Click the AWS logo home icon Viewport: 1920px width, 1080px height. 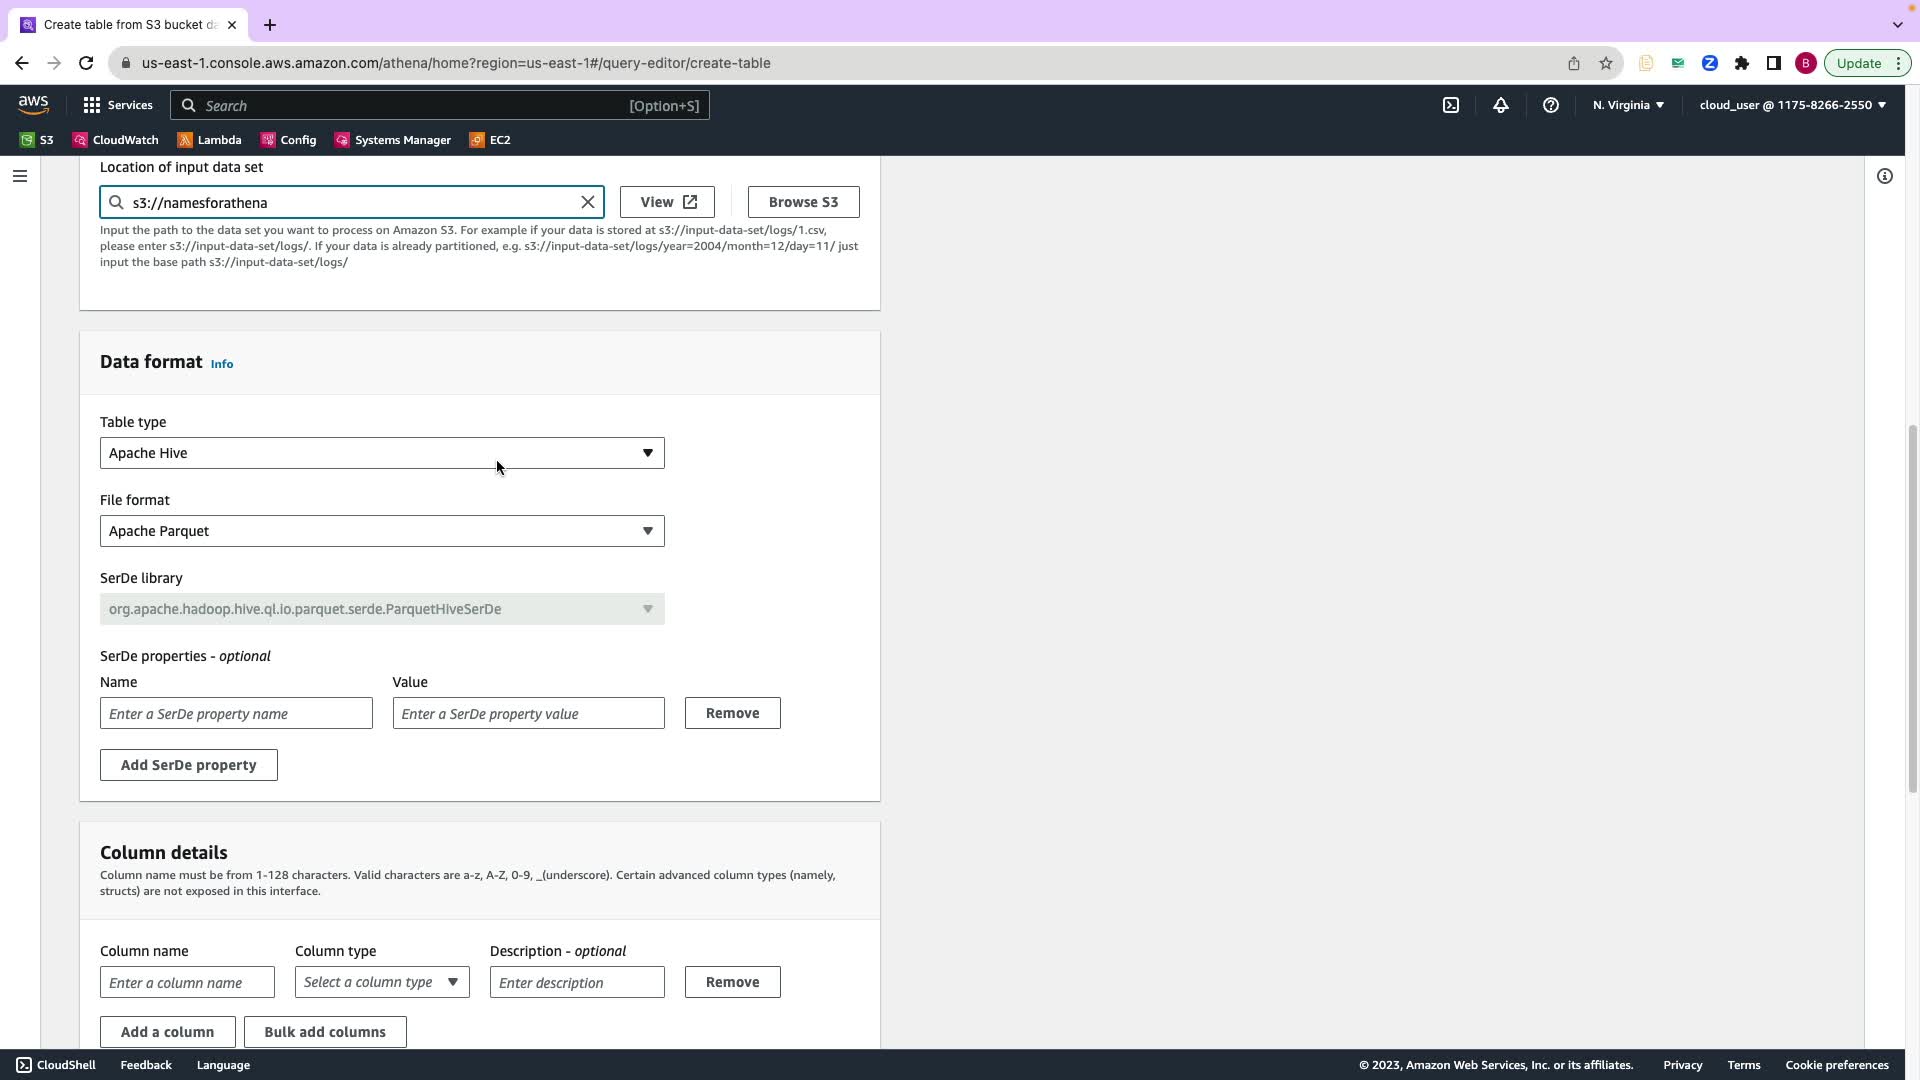(x=33, y=105)
